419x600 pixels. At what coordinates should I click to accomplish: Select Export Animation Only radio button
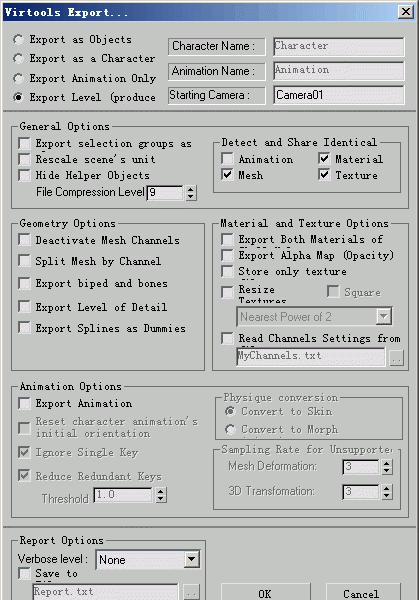pos(18,78)
